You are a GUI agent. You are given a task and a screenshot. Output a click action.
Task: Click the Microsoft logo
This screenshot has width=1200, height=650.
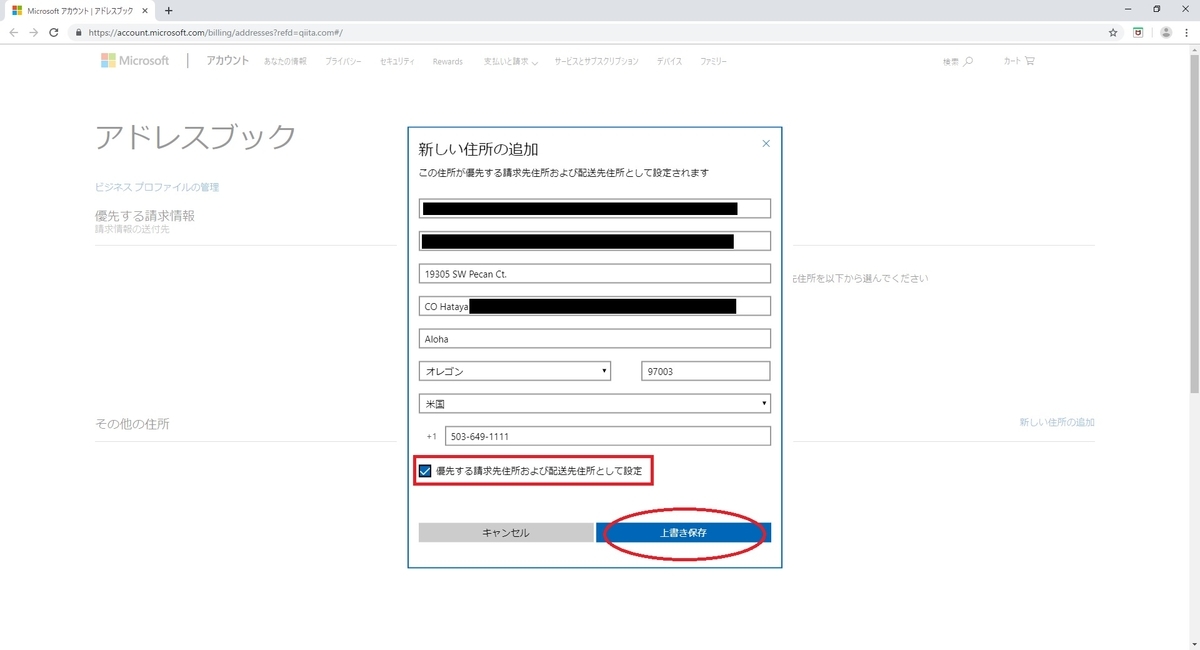[x=135, y=60]
